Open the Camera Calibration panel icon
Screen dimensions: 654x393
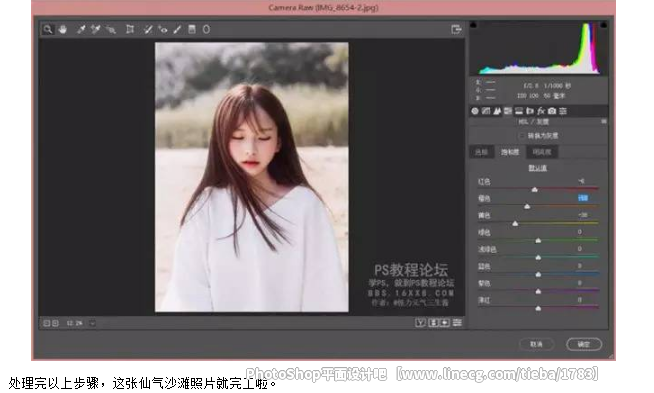[x=552, y=111]
